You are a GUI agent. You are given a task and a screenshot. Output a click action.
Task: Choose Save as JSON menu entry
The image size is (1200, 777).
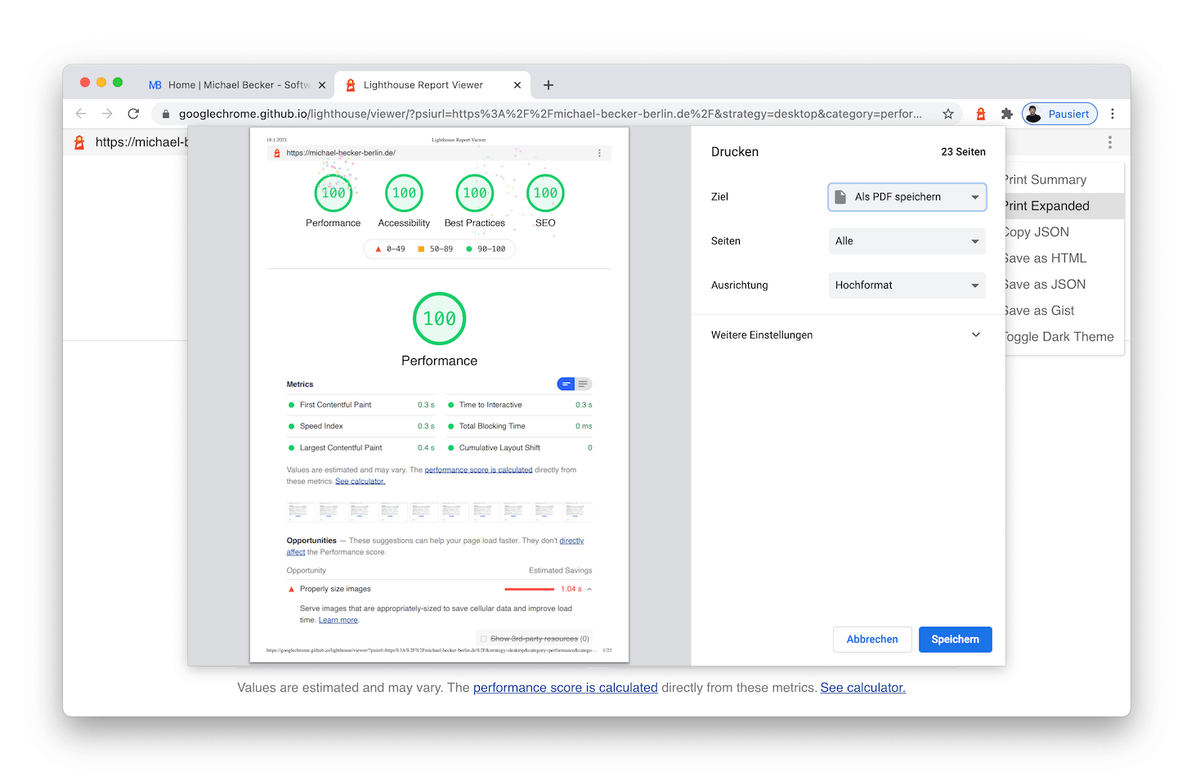pos(1064,284)
